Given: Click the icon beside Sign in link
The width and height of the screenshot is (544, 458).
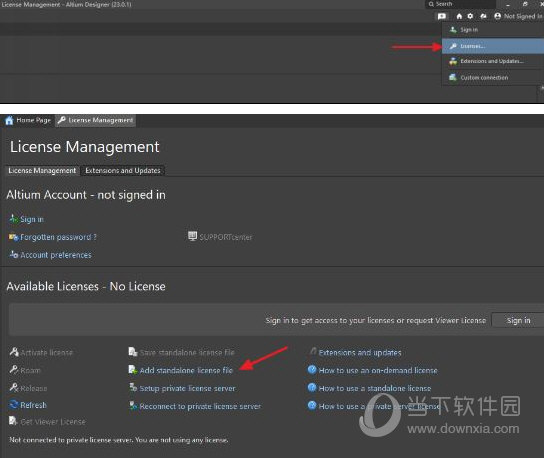Looking at the screenshot, I should pyautogui.click(x=14, y=219).
